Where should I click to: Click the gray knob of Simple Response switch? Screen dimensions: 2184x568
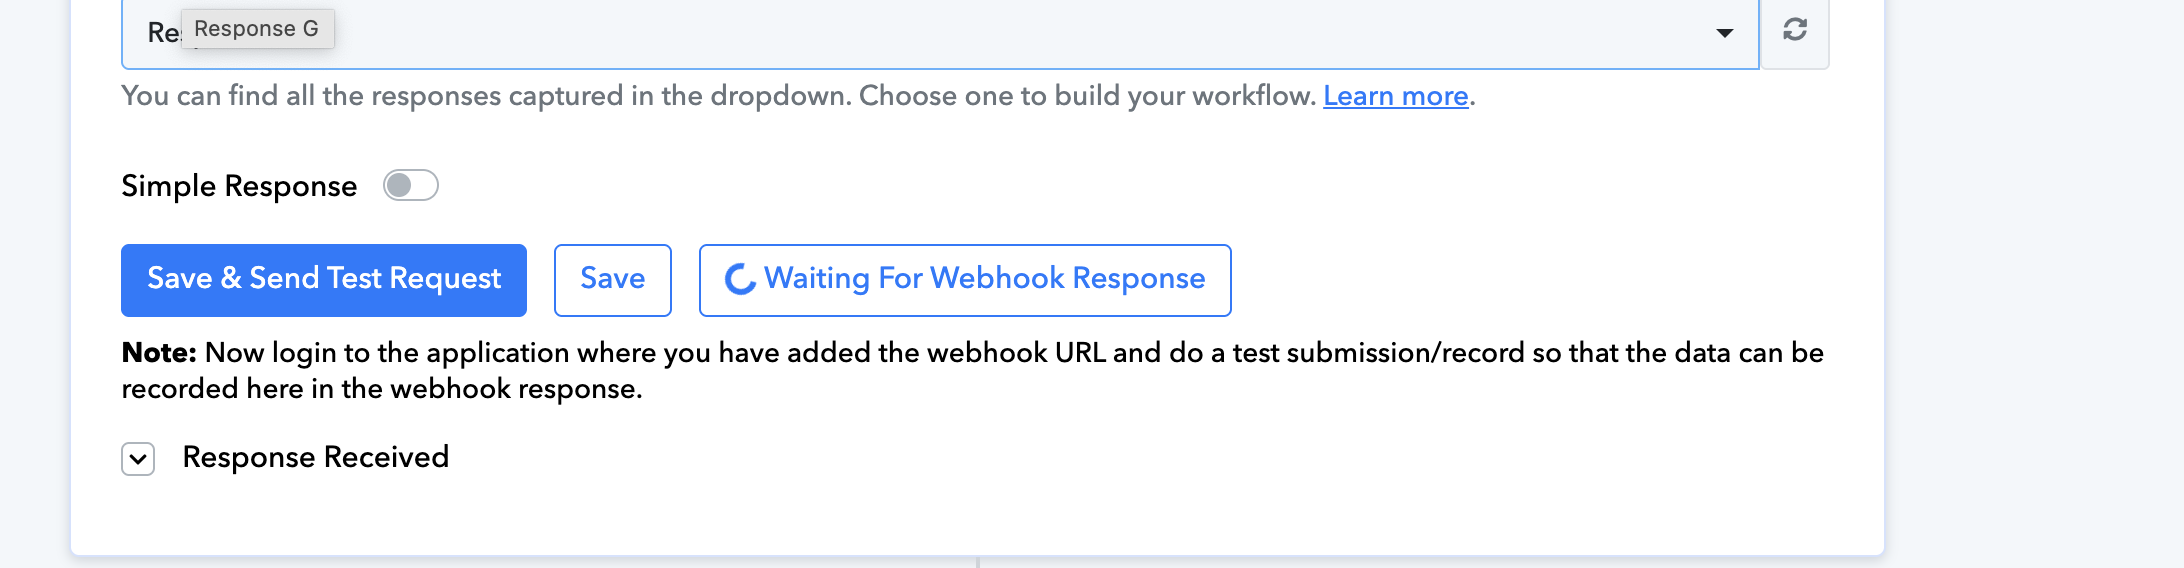click(399, 185)
